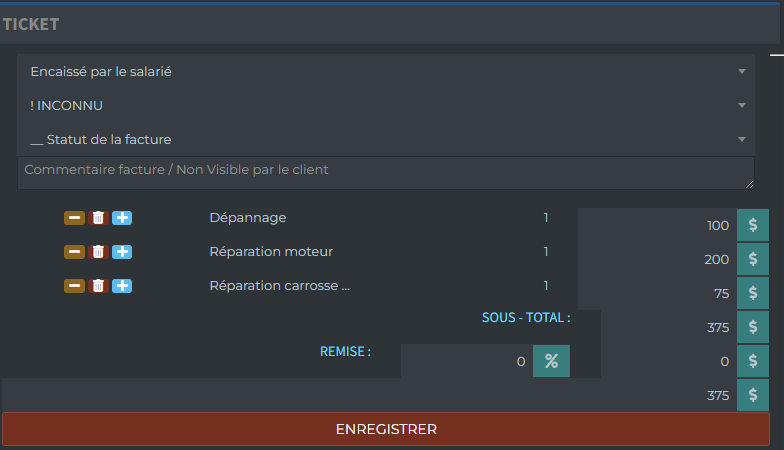Open the 'Encaissé par le salarié' dropdown
This screenshot has width=784, height=450.
coord(386,72)
